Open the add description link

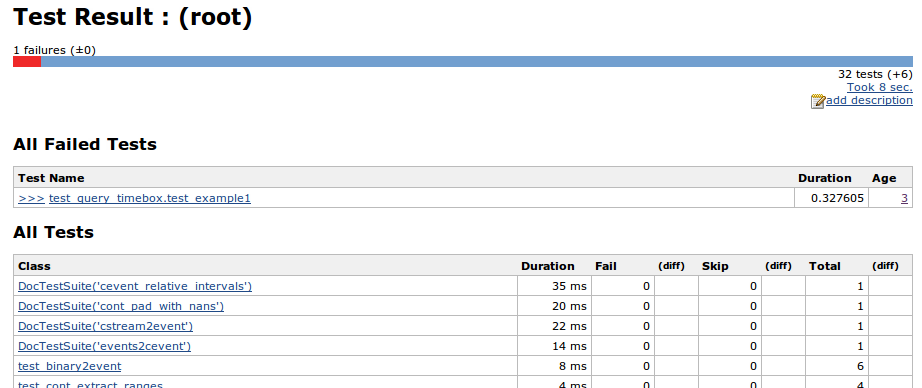[x=869, y=101]
